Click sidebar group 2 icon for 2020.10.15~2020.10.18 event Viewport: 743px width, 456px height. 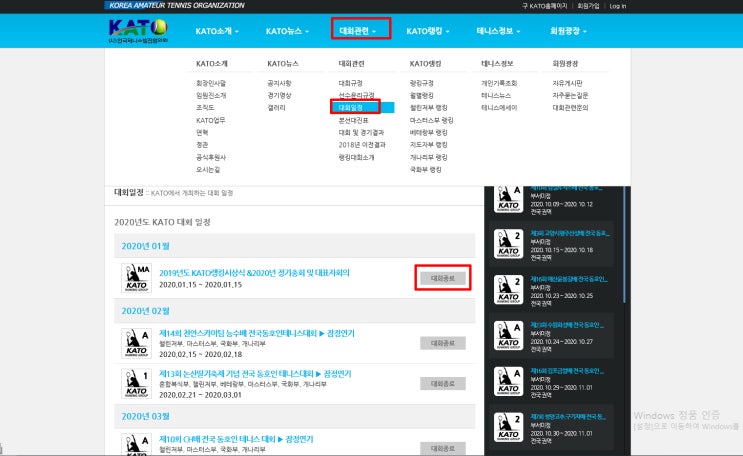[x=508, y=244]
